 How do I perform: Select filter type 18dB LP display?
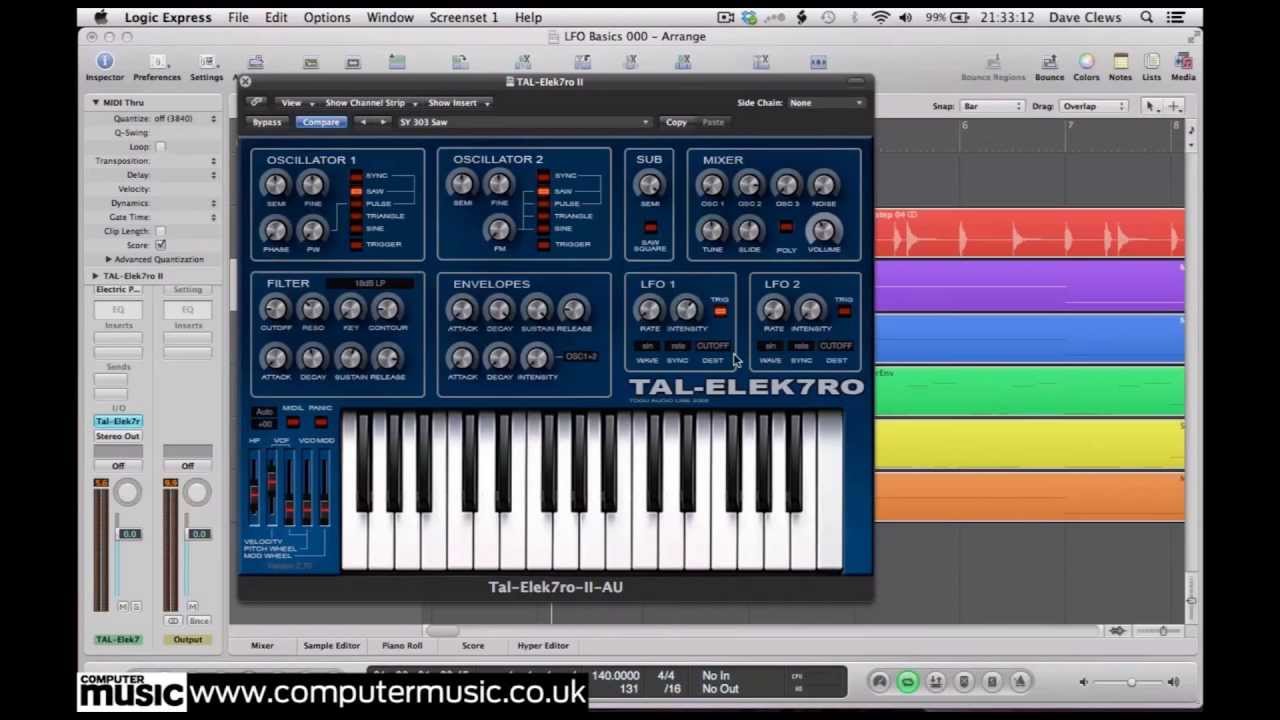pos(370,284)
